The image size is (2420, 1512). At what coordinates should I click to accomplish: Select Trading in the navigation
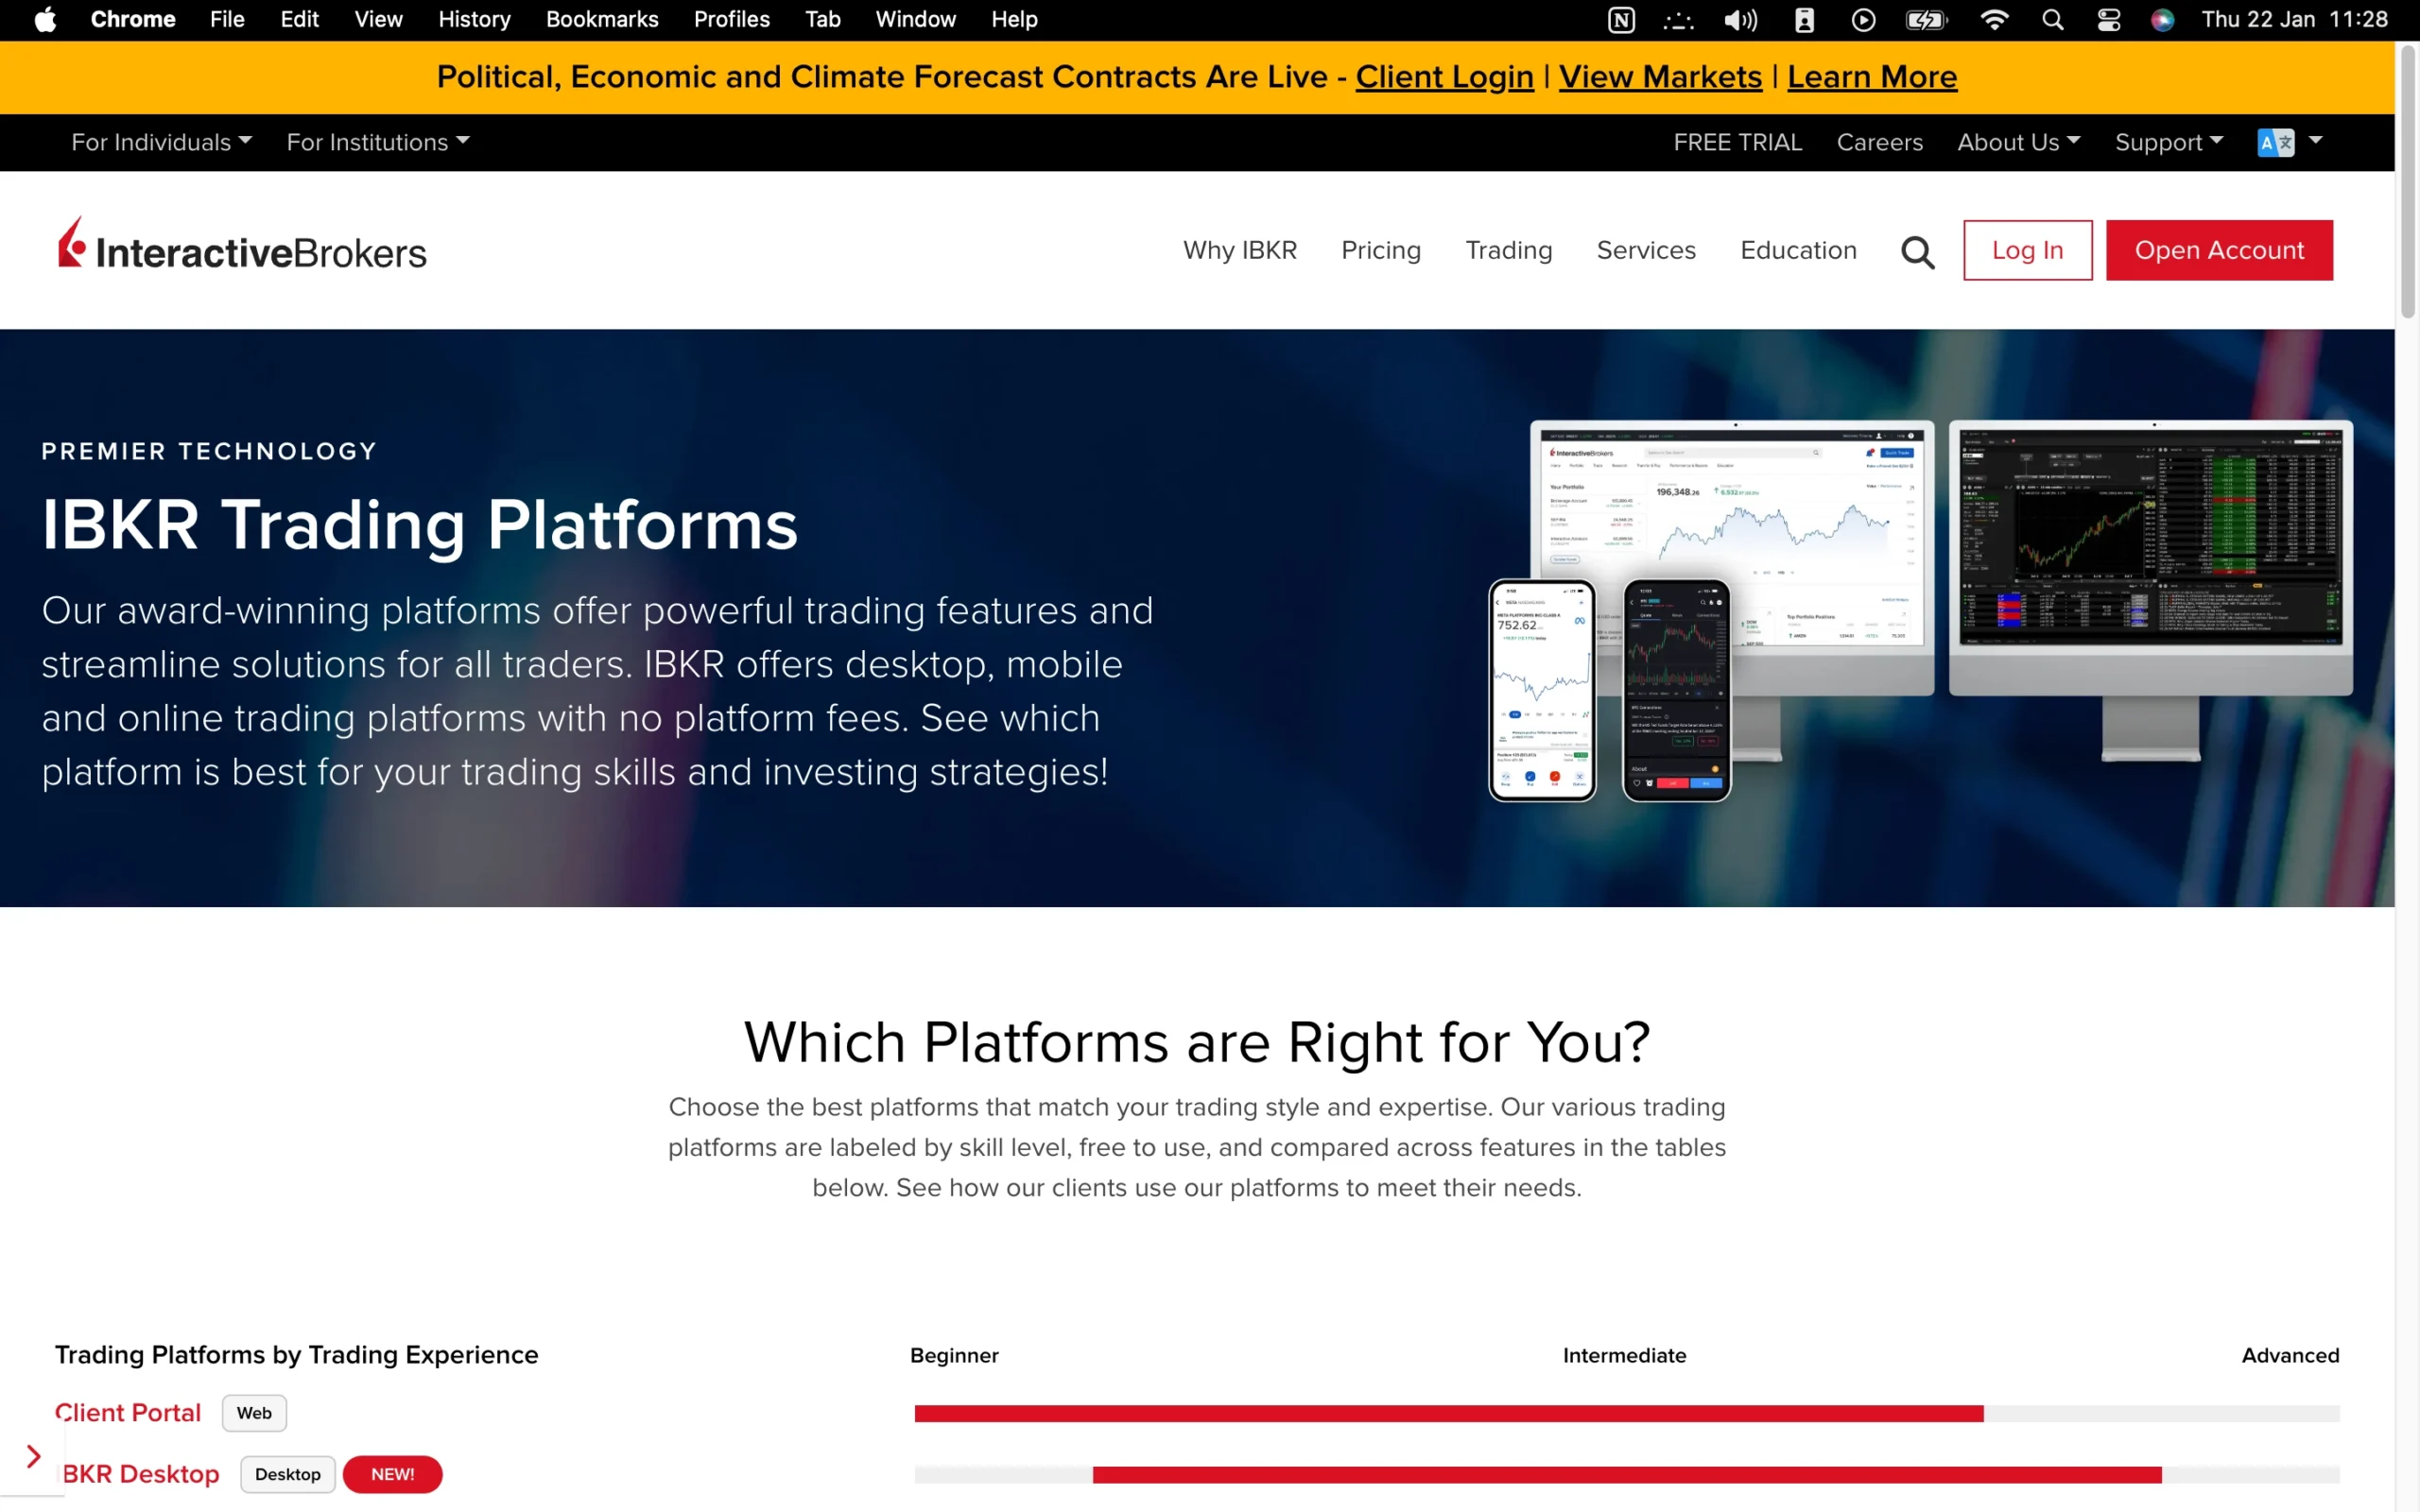[1508, 250]
